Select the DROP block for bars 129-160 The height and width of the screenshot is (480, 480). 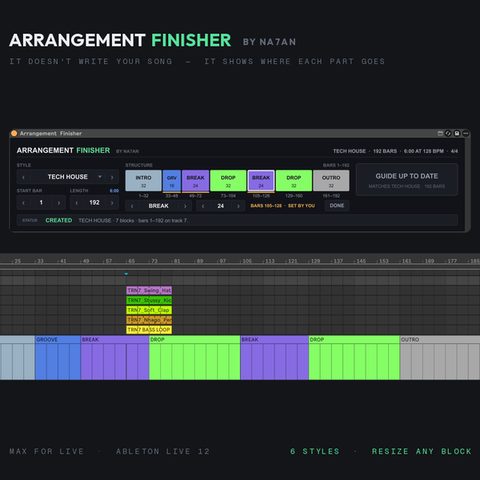pyautogui.click(x=294, y=181)
